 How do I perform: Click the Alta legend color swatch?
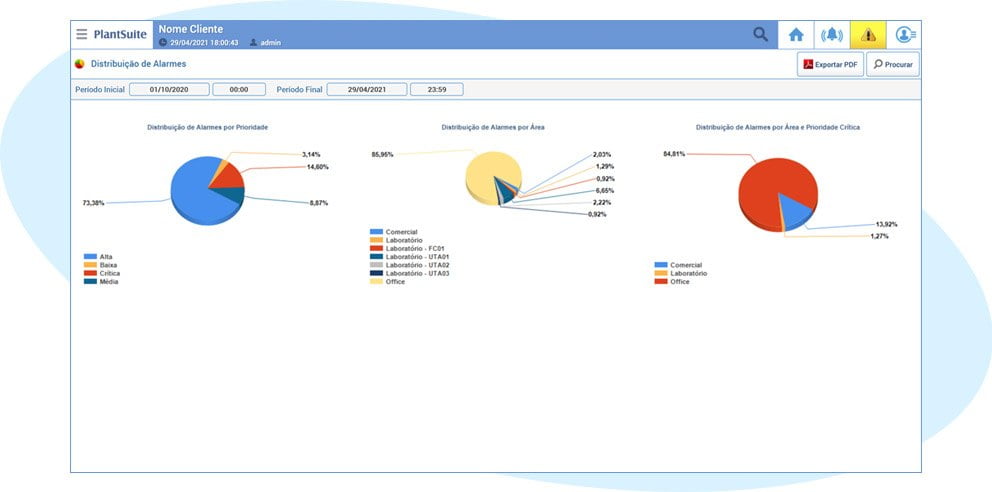[90, 257]
